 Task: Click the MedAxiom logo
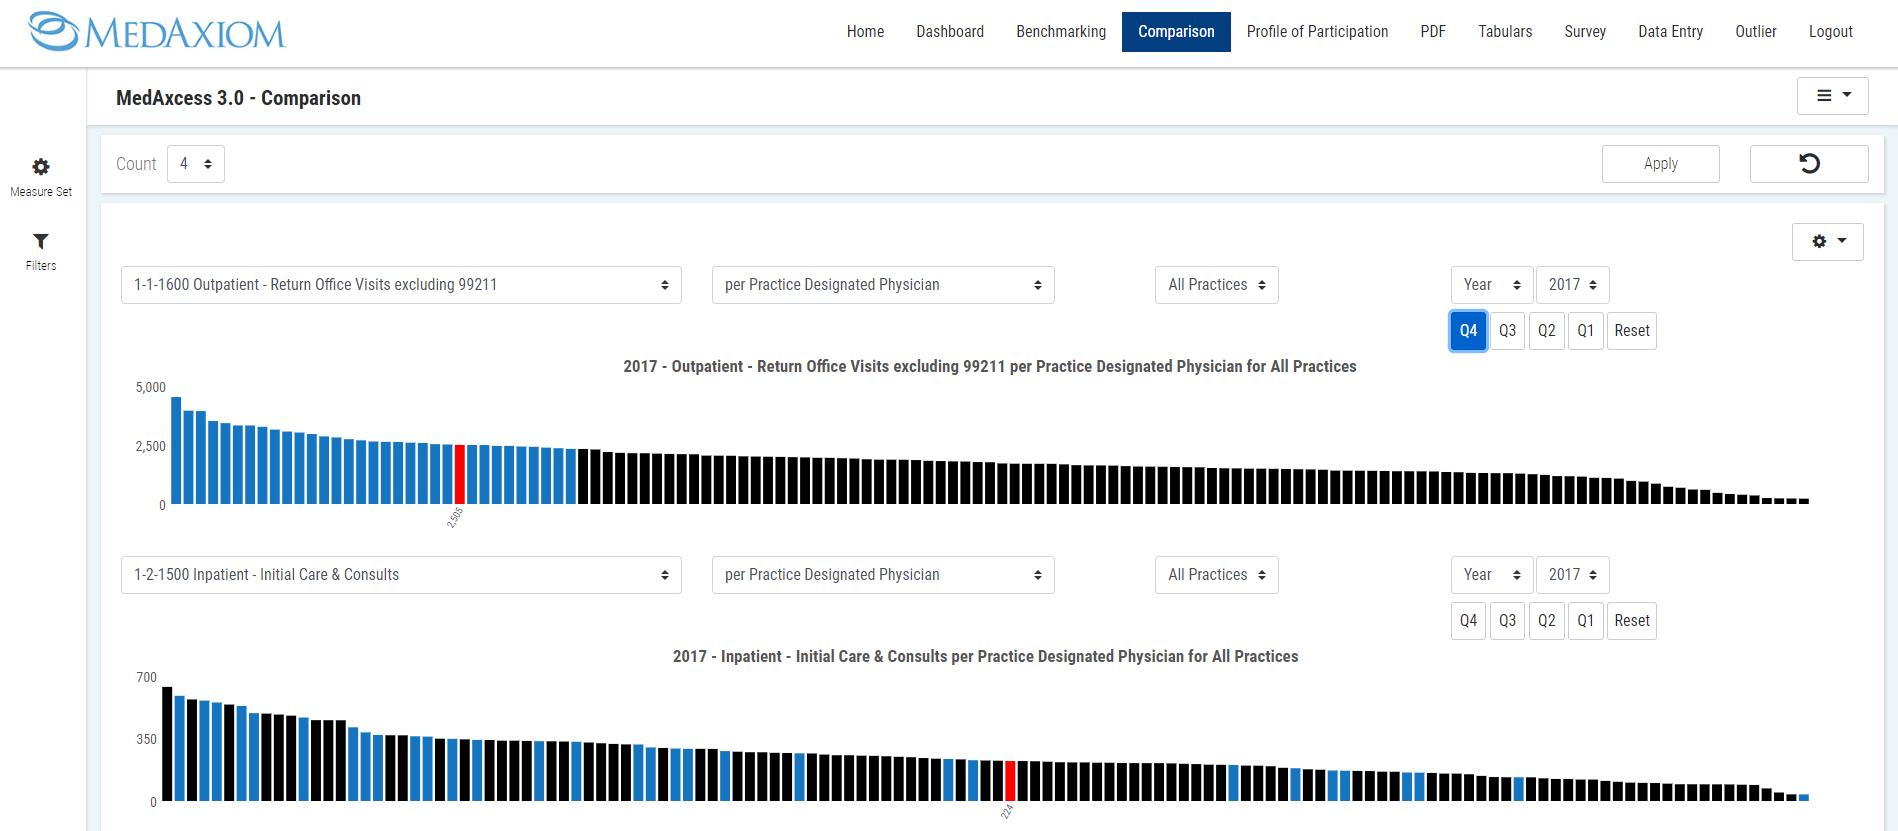tap(157, 32)
